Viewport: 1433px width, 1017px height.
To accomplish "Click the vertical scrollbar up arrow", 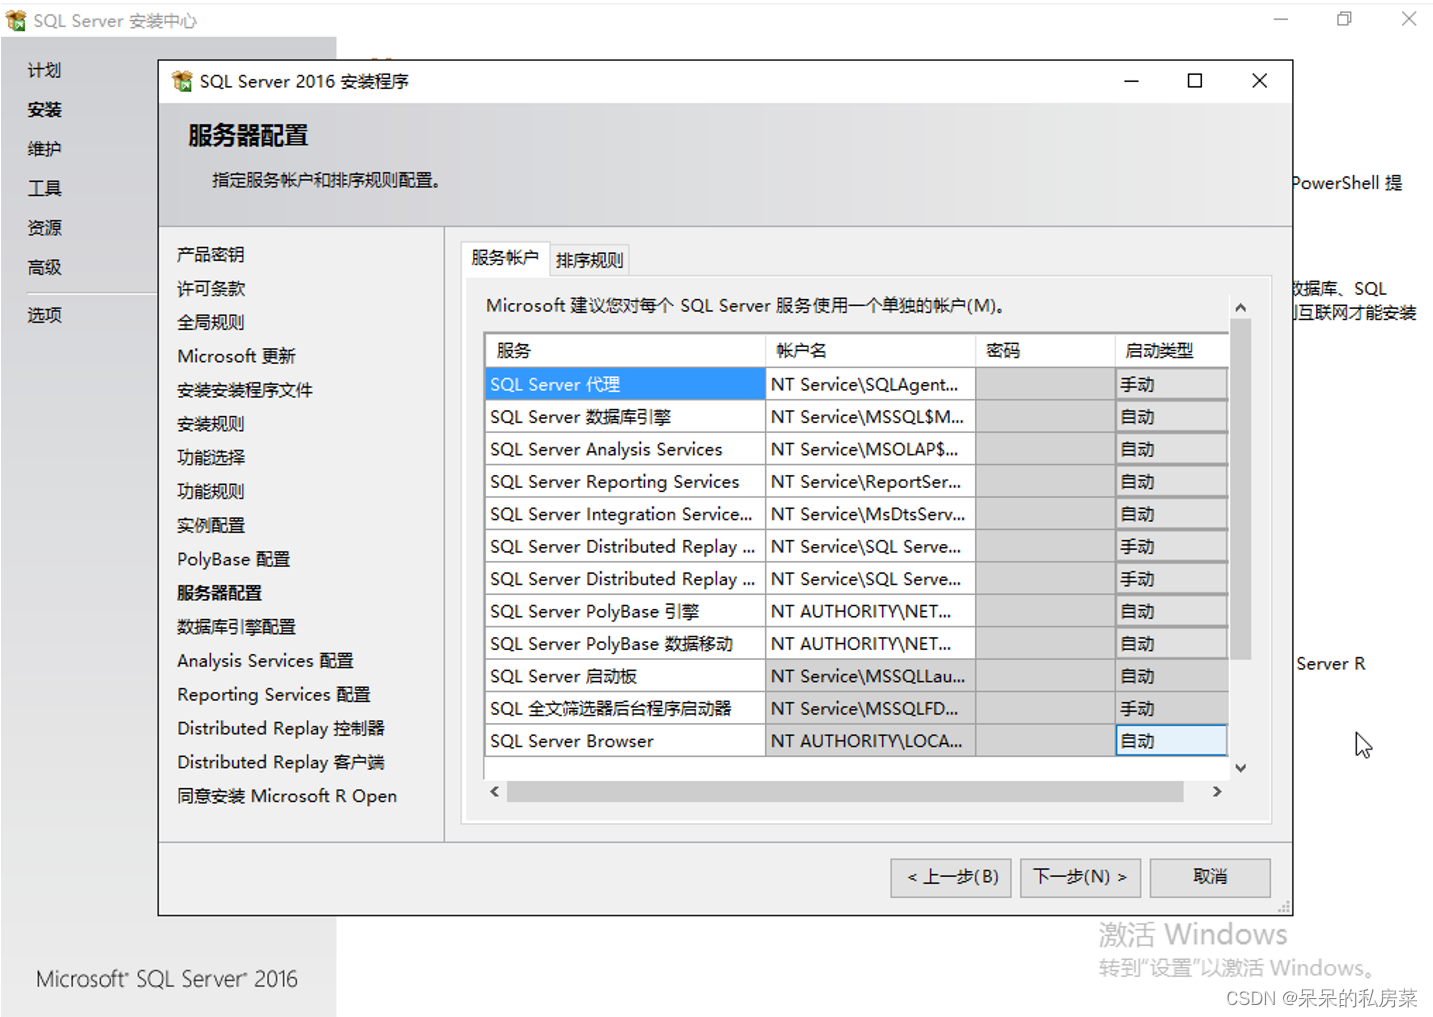I will pos(1240,308).
